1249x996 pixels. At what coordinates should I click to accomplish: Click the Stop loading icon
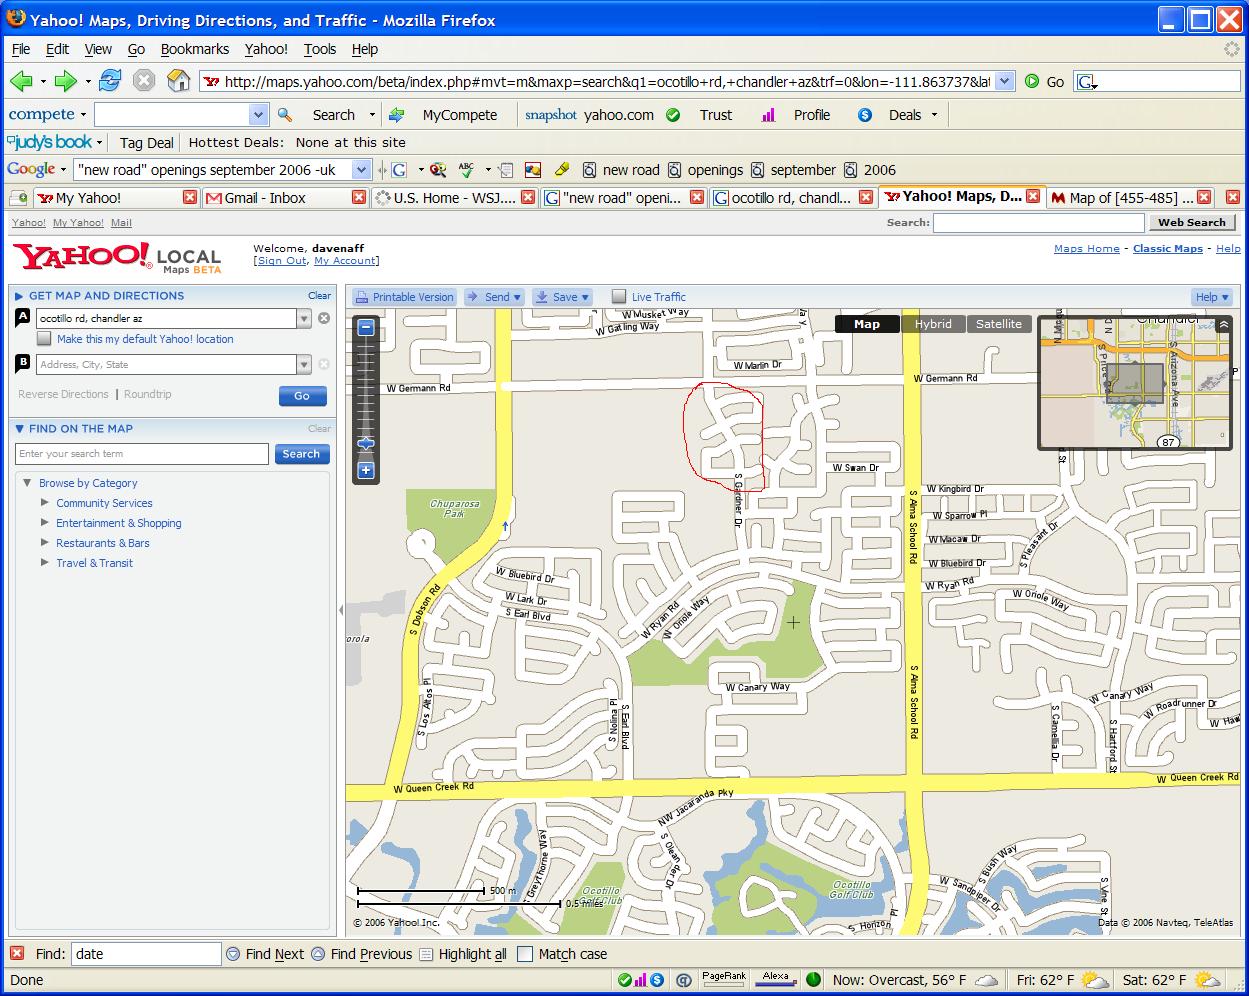coord(144,81)
